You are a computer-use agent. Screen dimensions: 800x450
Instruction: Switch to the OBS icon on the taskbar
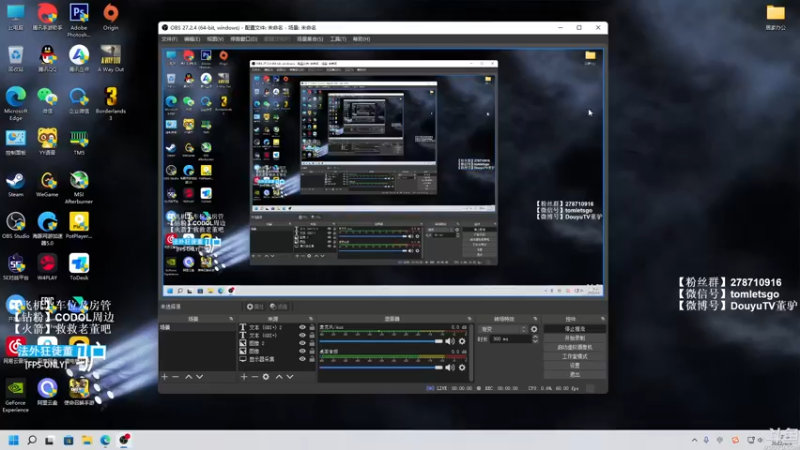pos(124,440)
